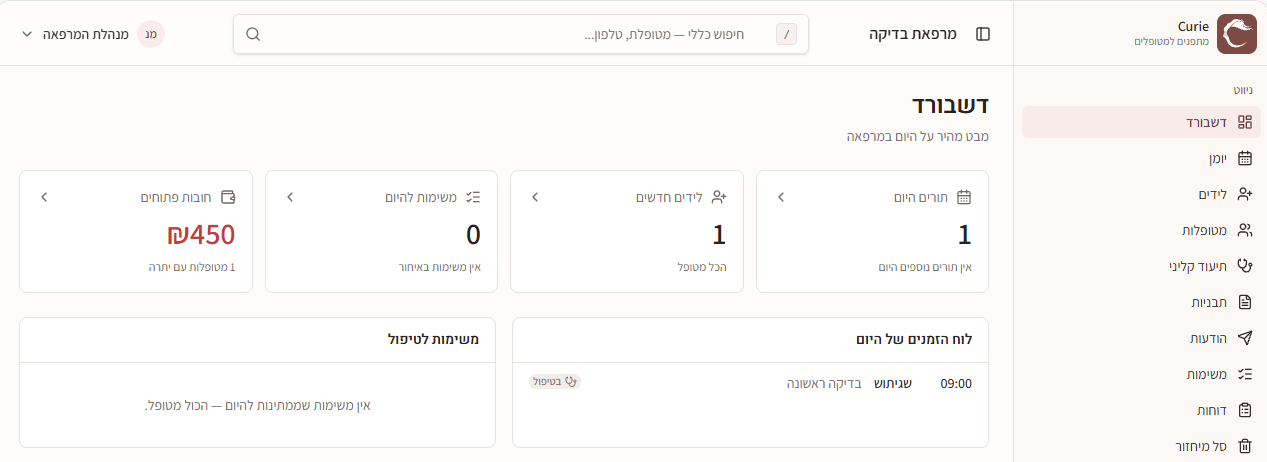Viewport: 1267px width, 462px height.
Task: Go to יומן in the sidebar
Action: 1141,158
